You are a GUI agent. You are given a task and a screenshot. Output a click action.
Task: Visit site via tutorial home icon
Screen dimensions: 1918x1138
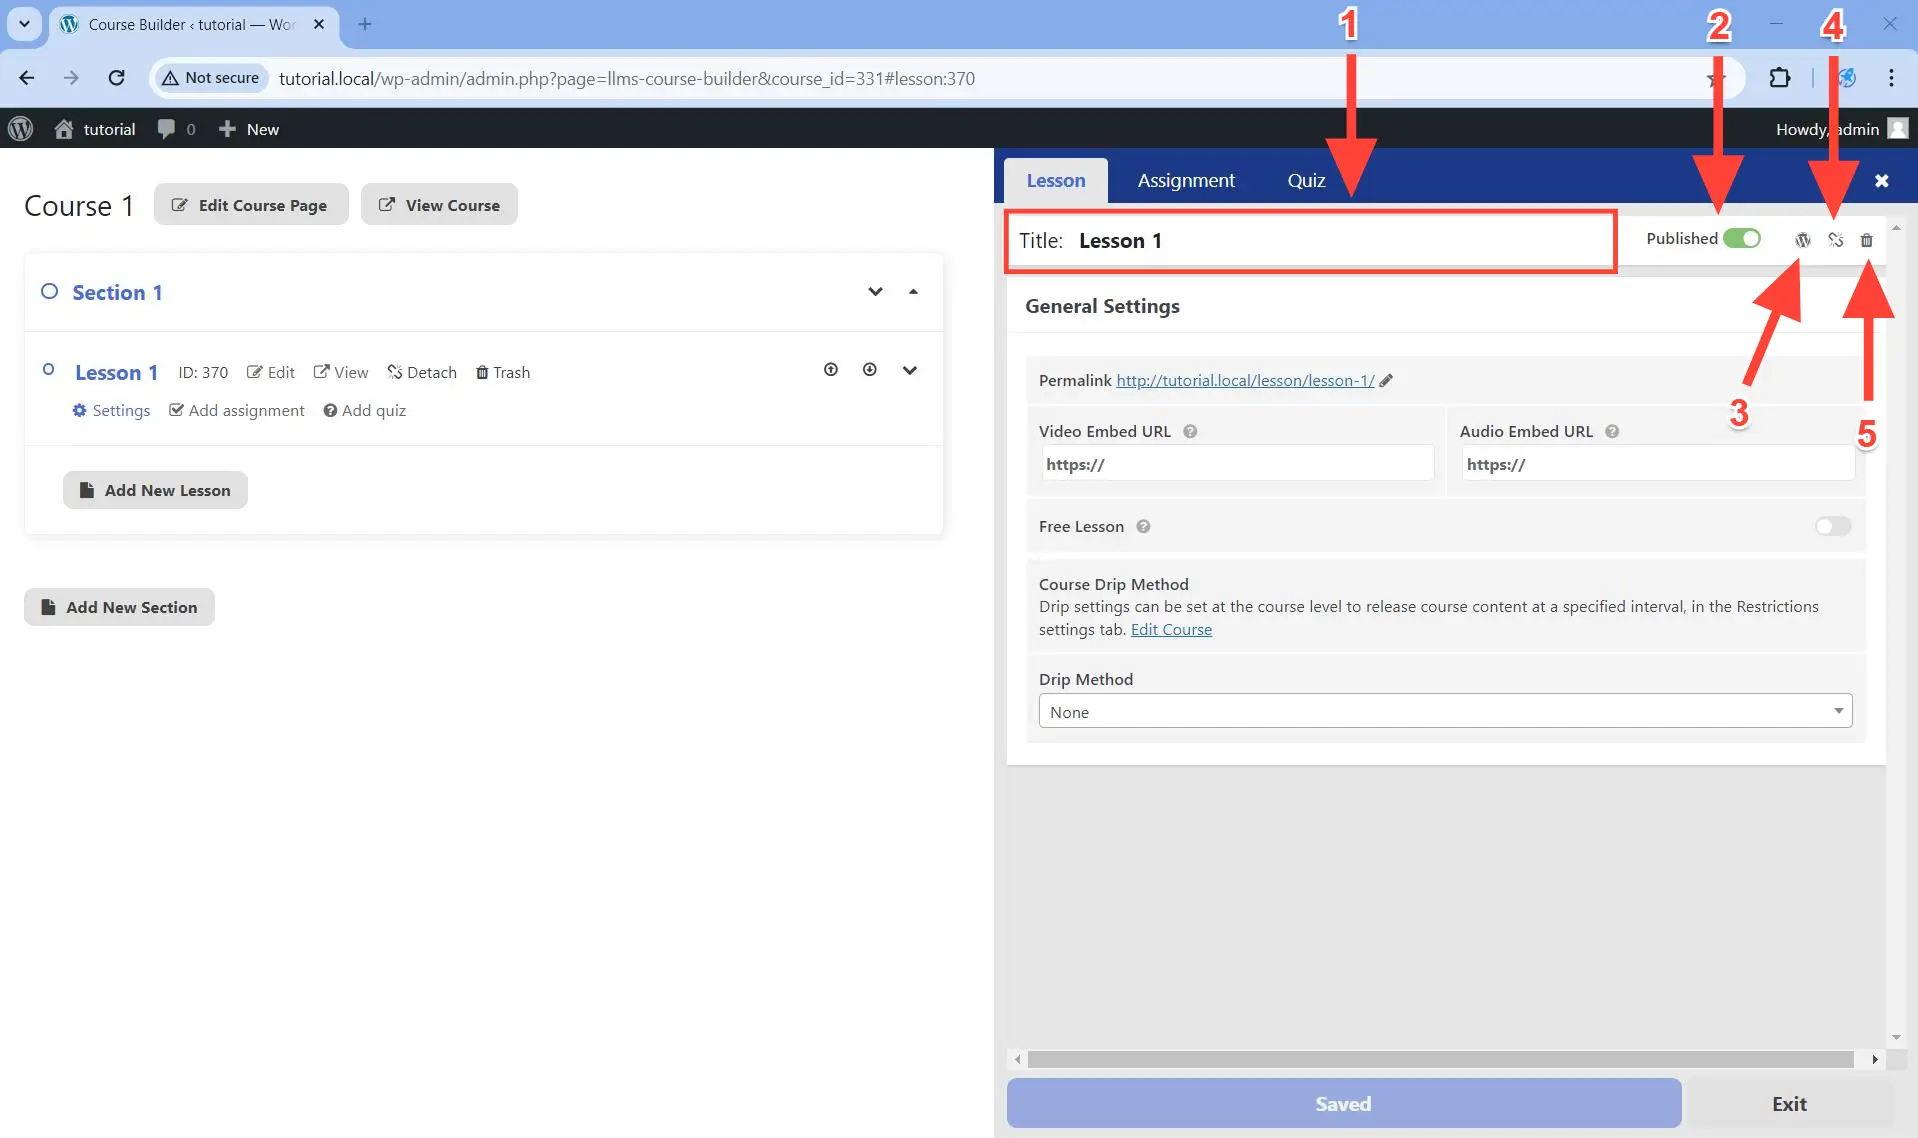(x=94, y=129)
